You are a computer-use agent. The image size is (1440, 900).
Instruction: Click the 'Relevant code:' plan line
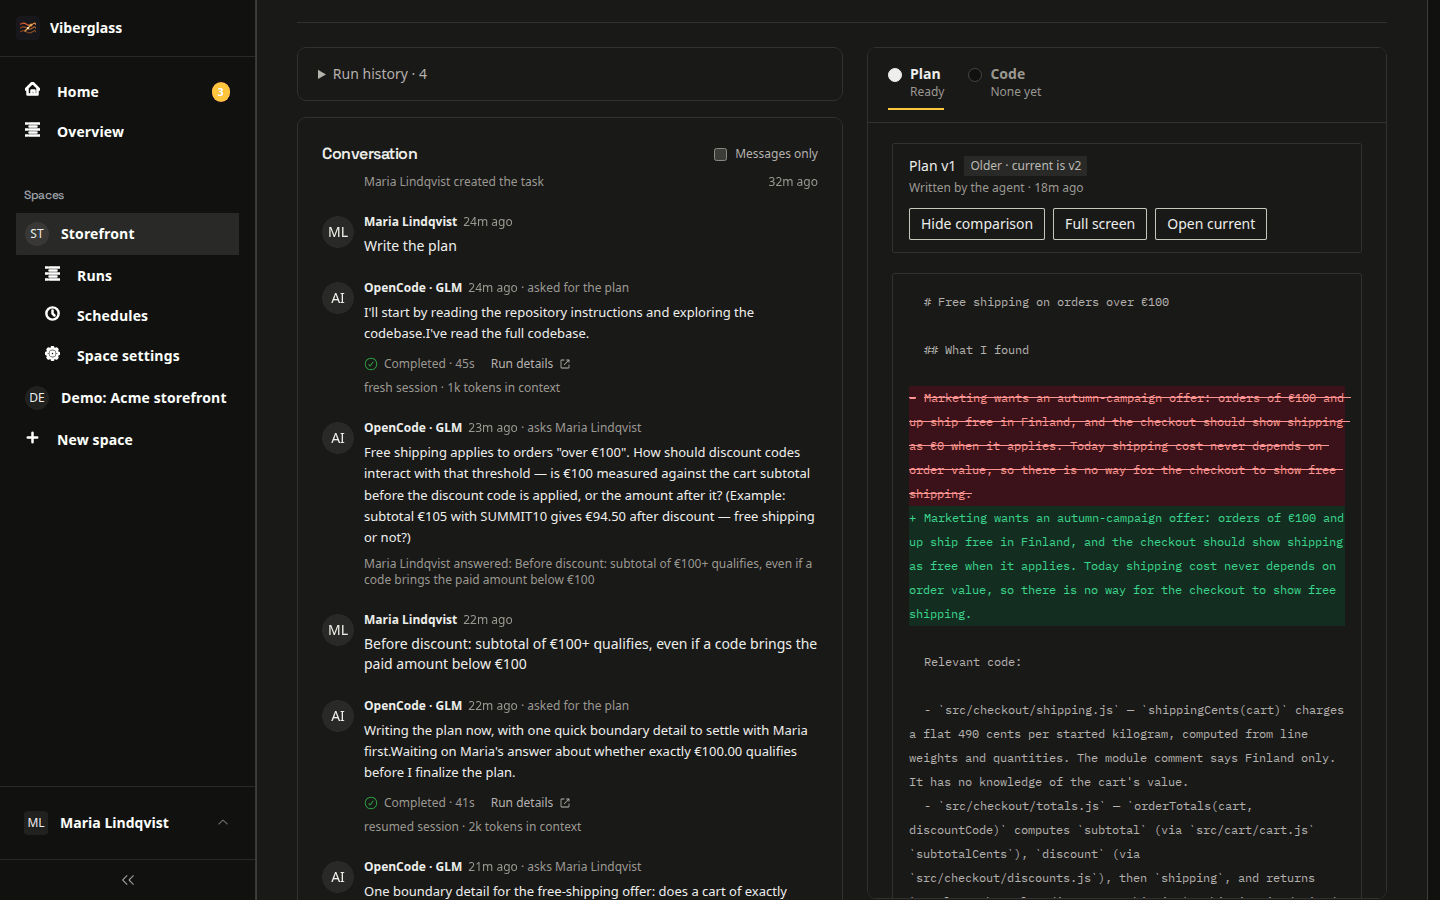tap(973, 662)
